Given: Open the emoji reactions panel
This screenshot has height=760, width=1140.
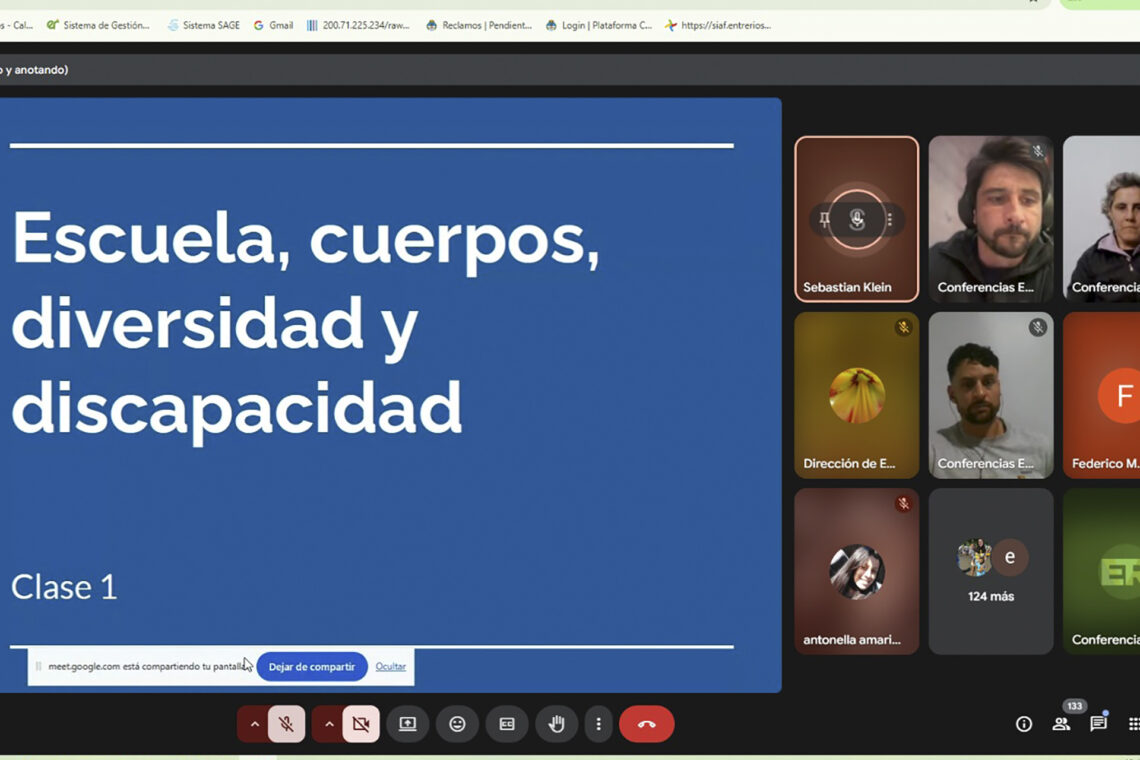Looking at the screenshot, I should point(457,723).
